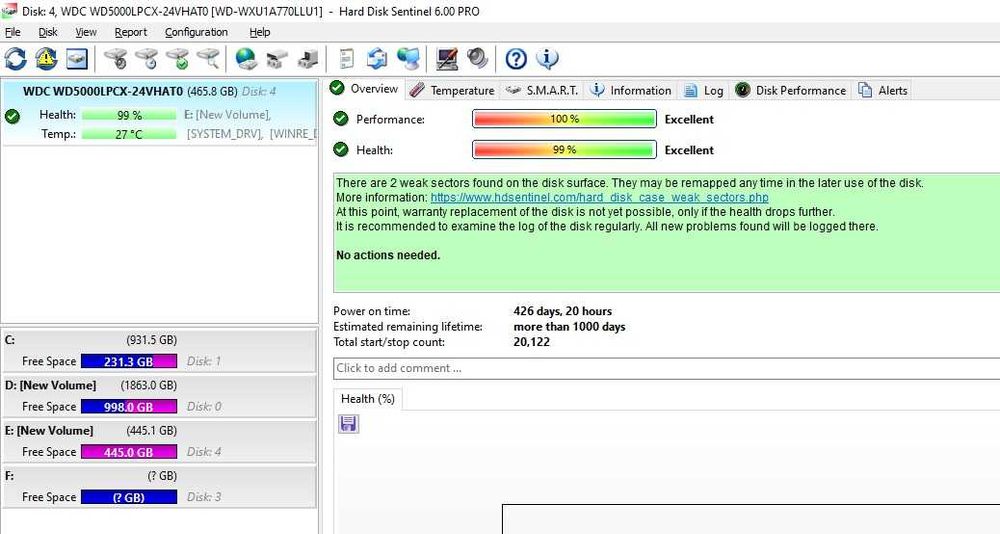1000x534 pixels.
Task: Click the "No actions needed." text
Action: pyautogui.click(x=388, y=255)
